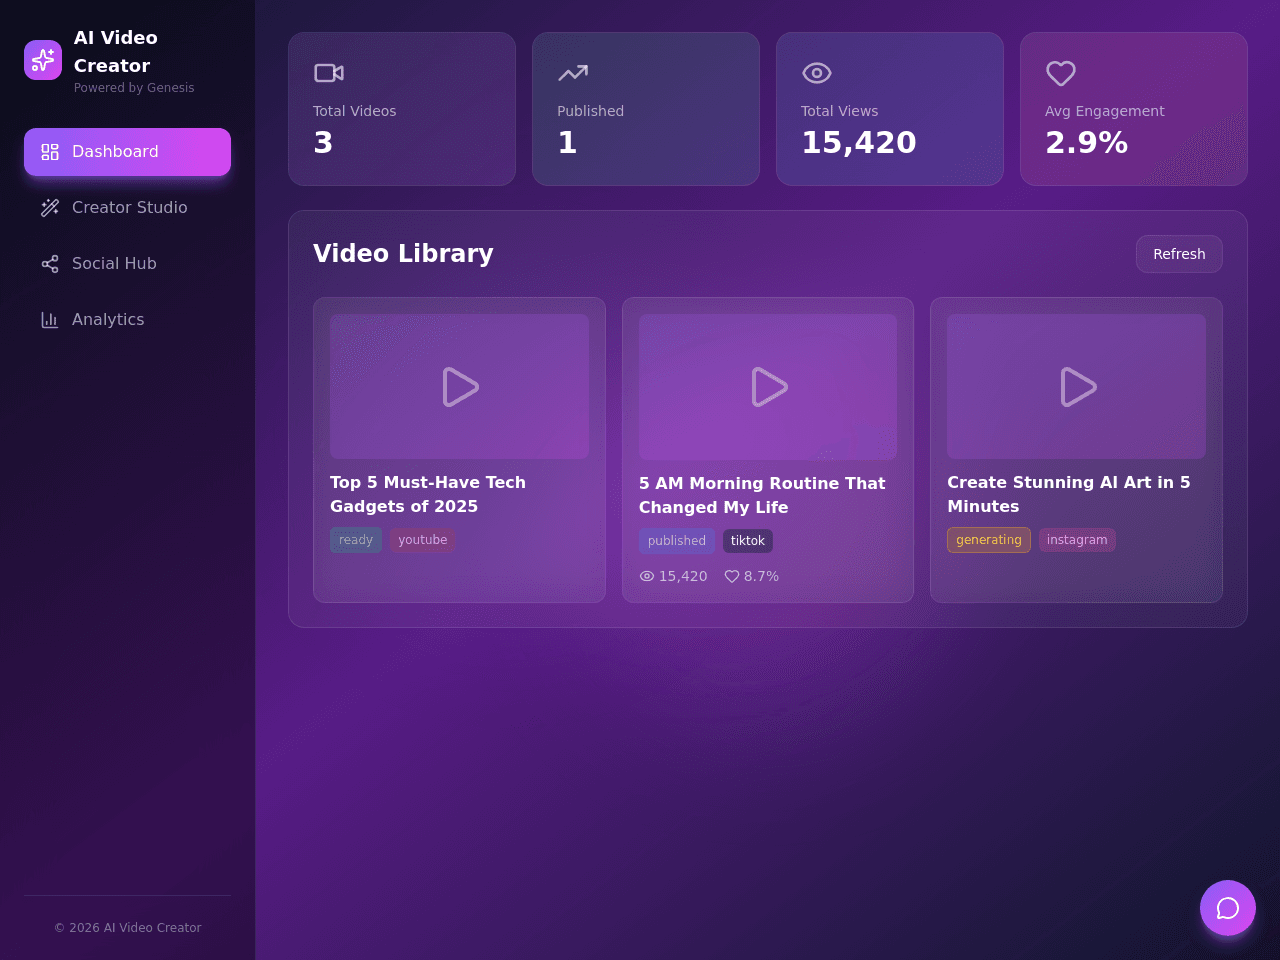Click the title '5 AM Morning Routine That Changed My Life'

coord(762,495)
